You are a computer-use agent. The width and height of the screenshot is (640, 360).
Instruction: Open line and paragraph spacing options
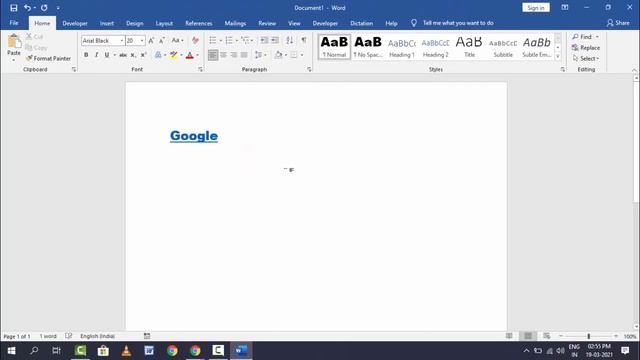point(260,55)
